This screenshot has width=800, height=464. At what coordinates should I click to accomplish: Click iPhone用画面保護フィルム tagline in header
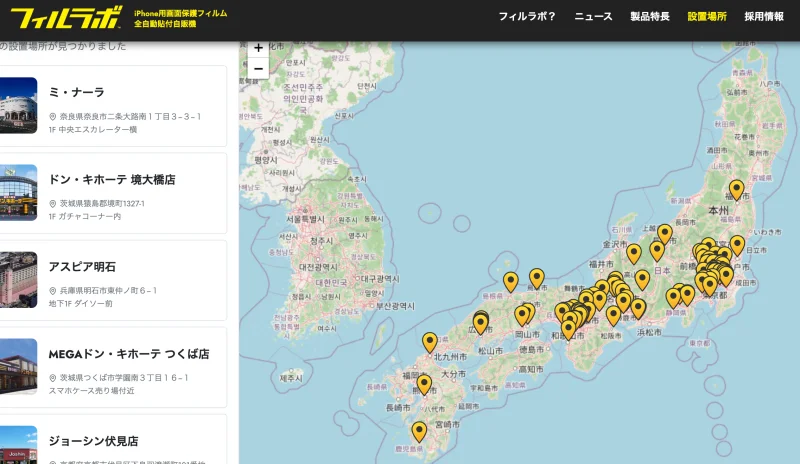[x=181, y=13]
